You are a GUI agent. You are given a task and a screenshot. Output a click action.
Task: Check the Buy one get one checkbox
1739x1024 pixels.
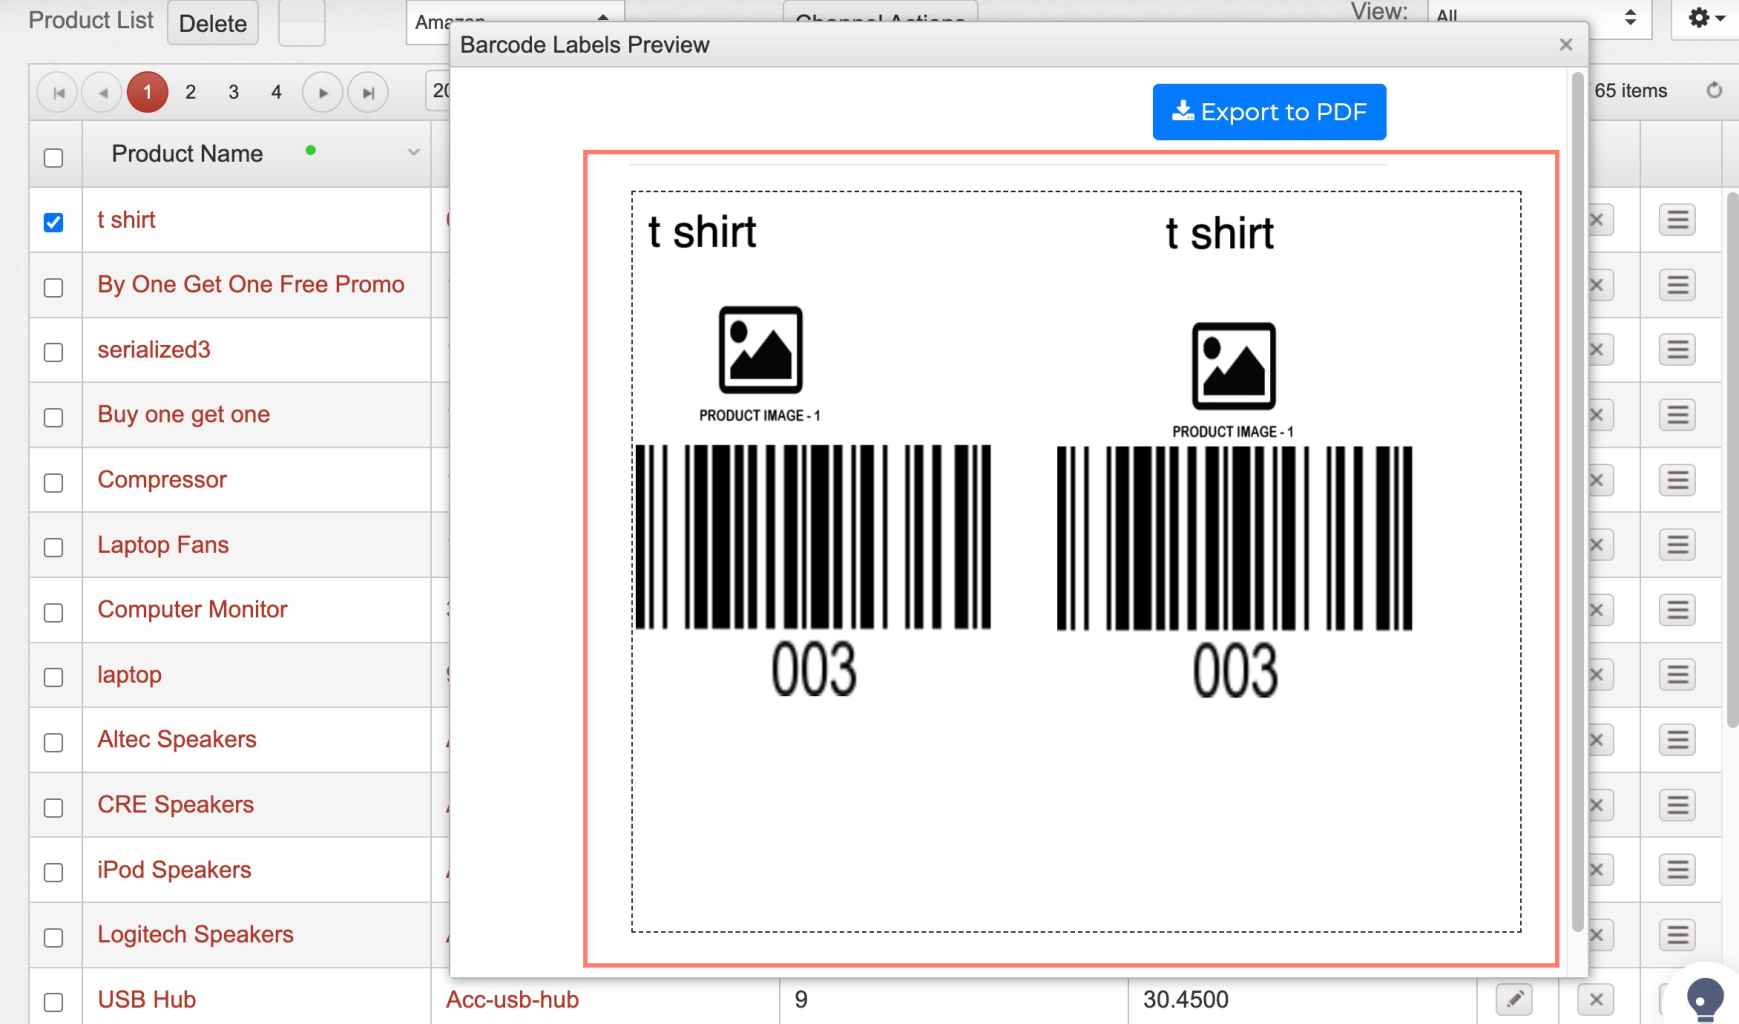54,417
